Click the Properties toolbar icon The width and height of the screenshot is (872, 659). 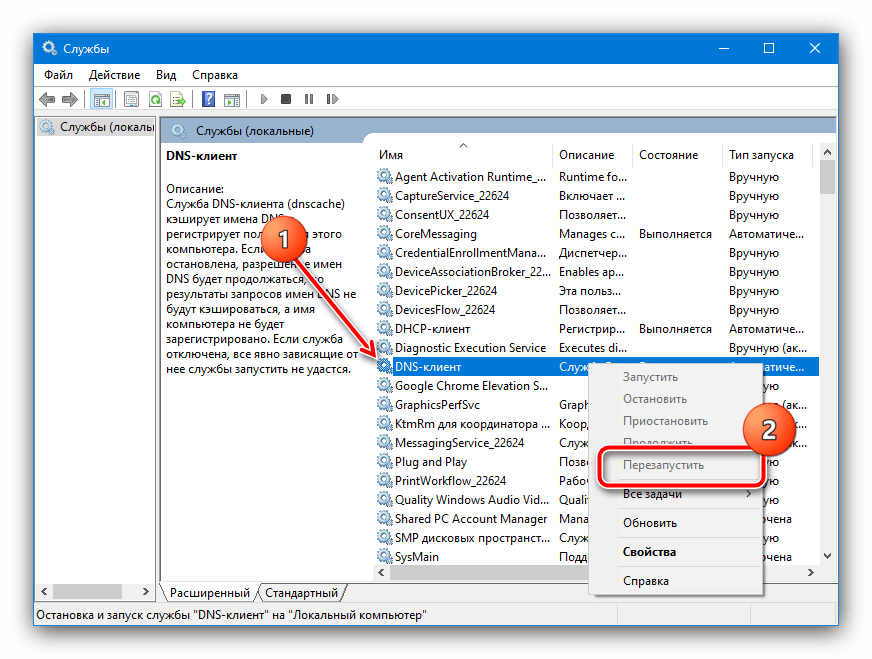(131, 100)
